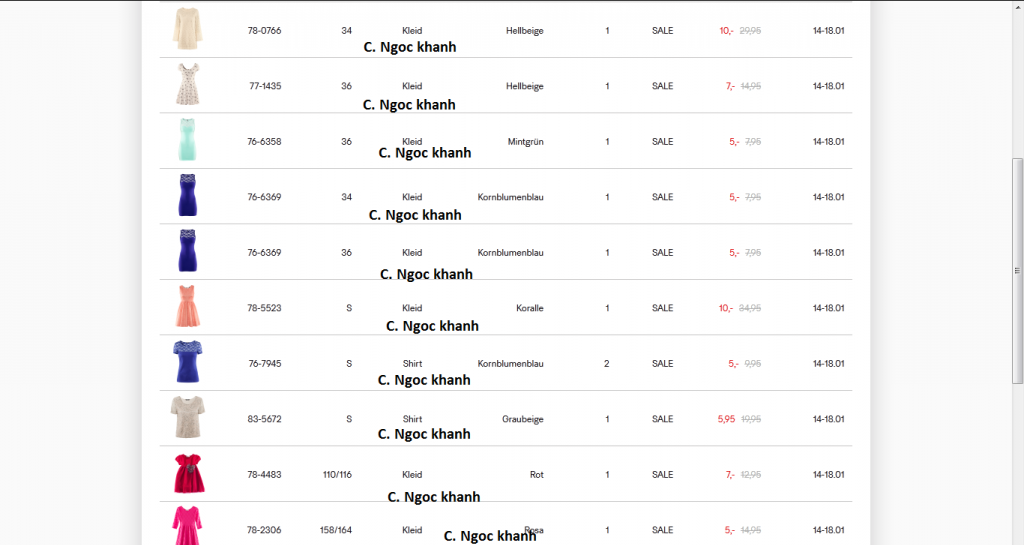The width and height of the screenshot is (1024, 545).
Task: Click the quantity 2 in the shirt row
Action: pyautogui.click(x=606, y=364)
